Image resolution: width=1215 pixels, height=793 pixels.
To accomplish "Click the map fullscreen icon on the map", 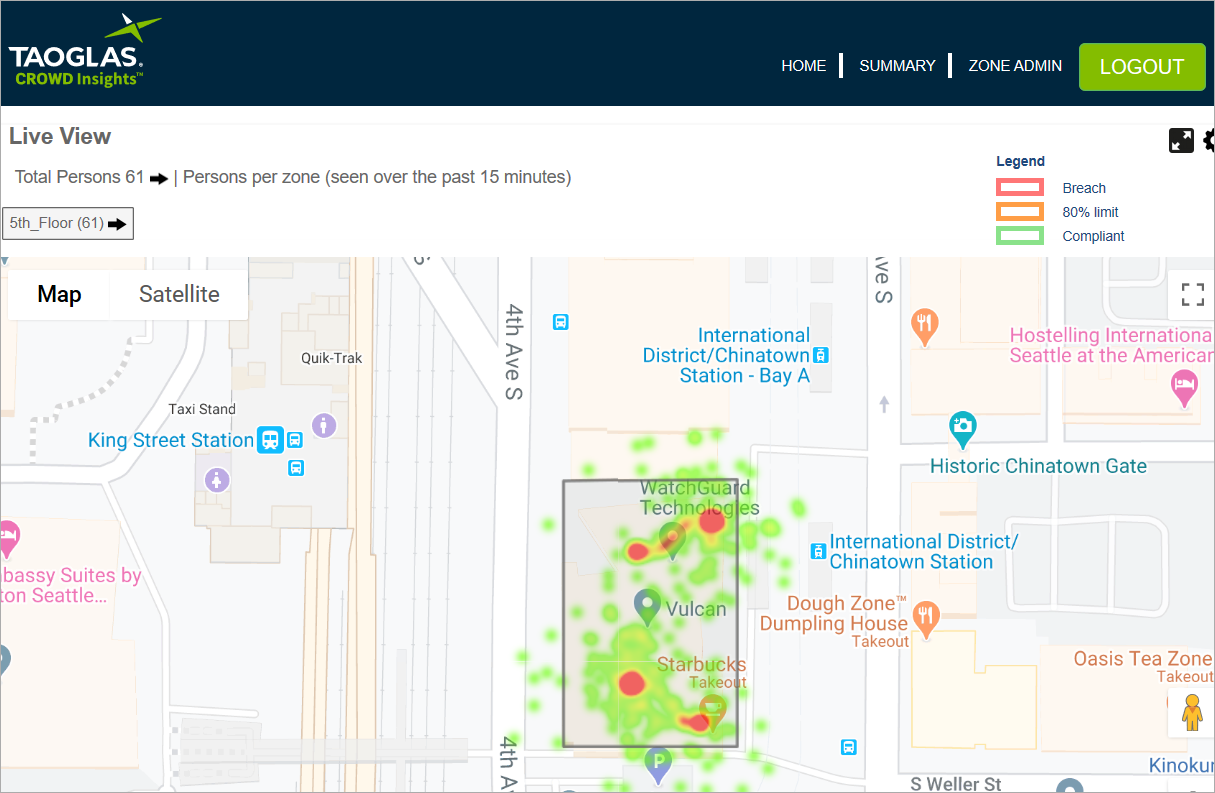I will (x=1192, y=294).
